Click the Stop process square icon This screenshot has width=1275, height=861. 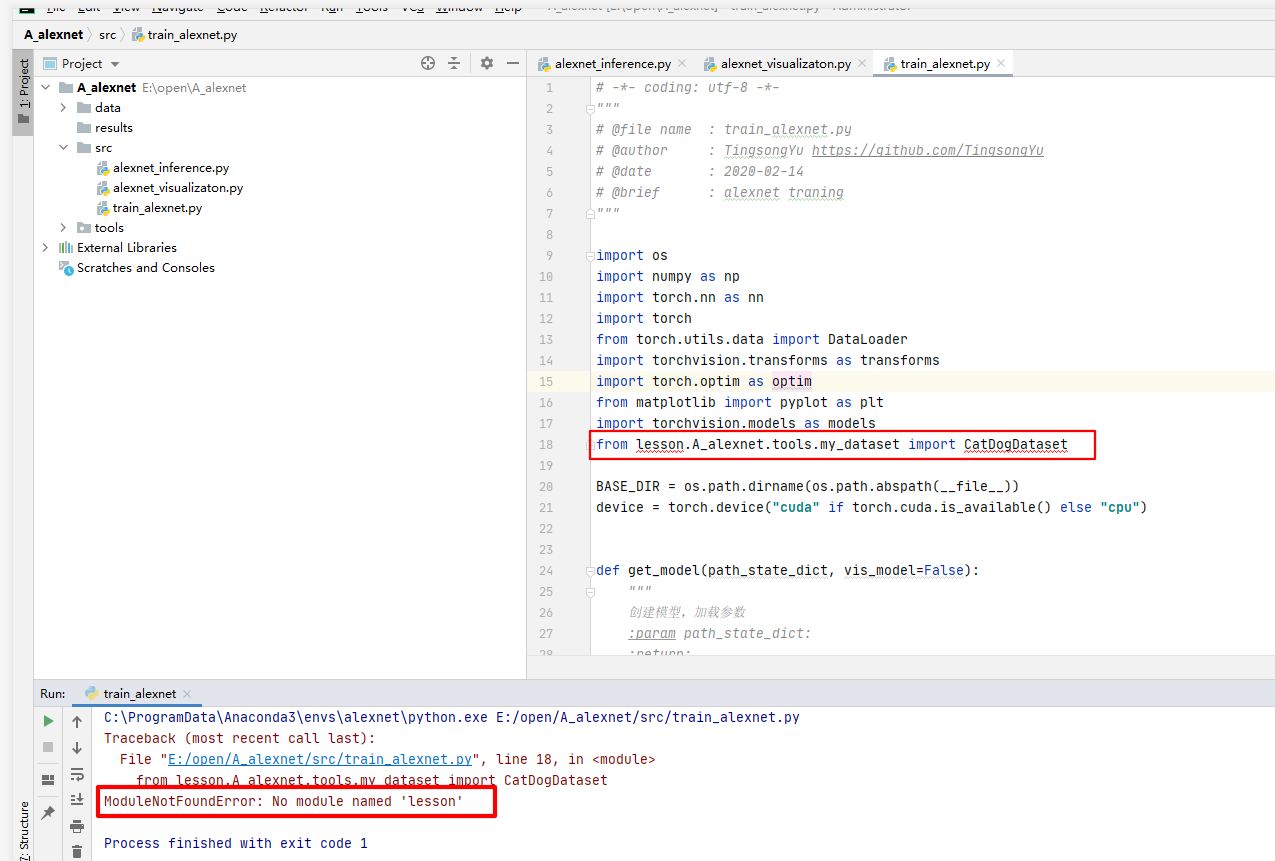[x=48, y=748]
